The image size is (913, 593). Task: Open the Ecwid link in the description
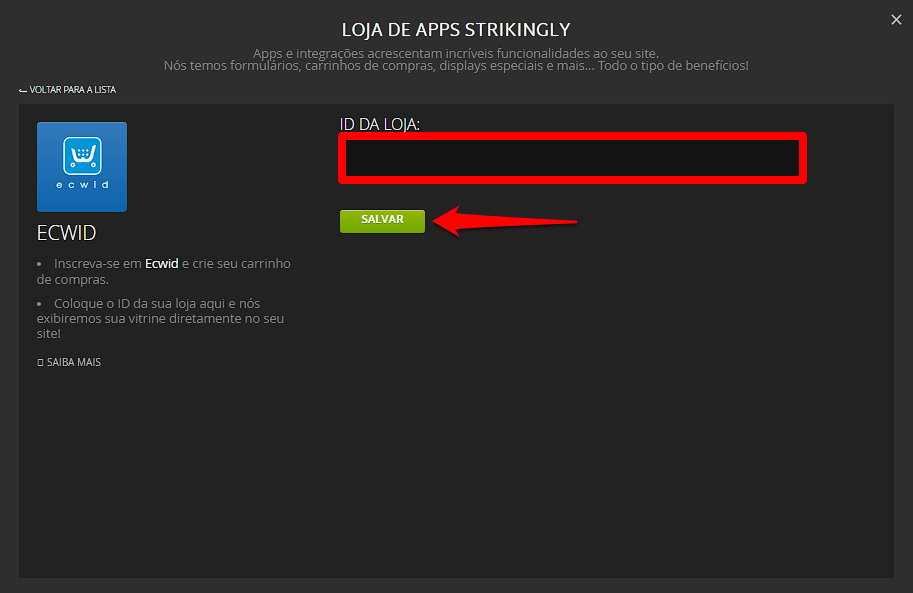pyautogui.click(x=161, y=263)
